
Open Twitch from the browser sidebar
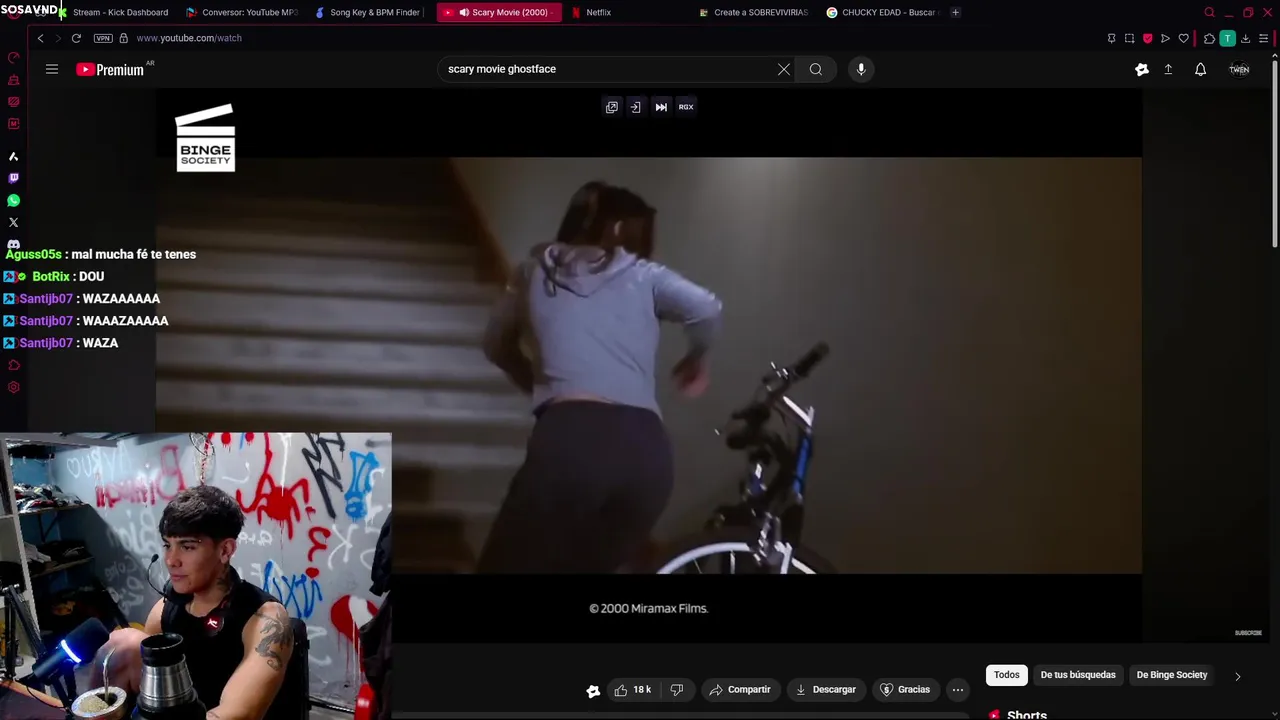click(13, 178)
